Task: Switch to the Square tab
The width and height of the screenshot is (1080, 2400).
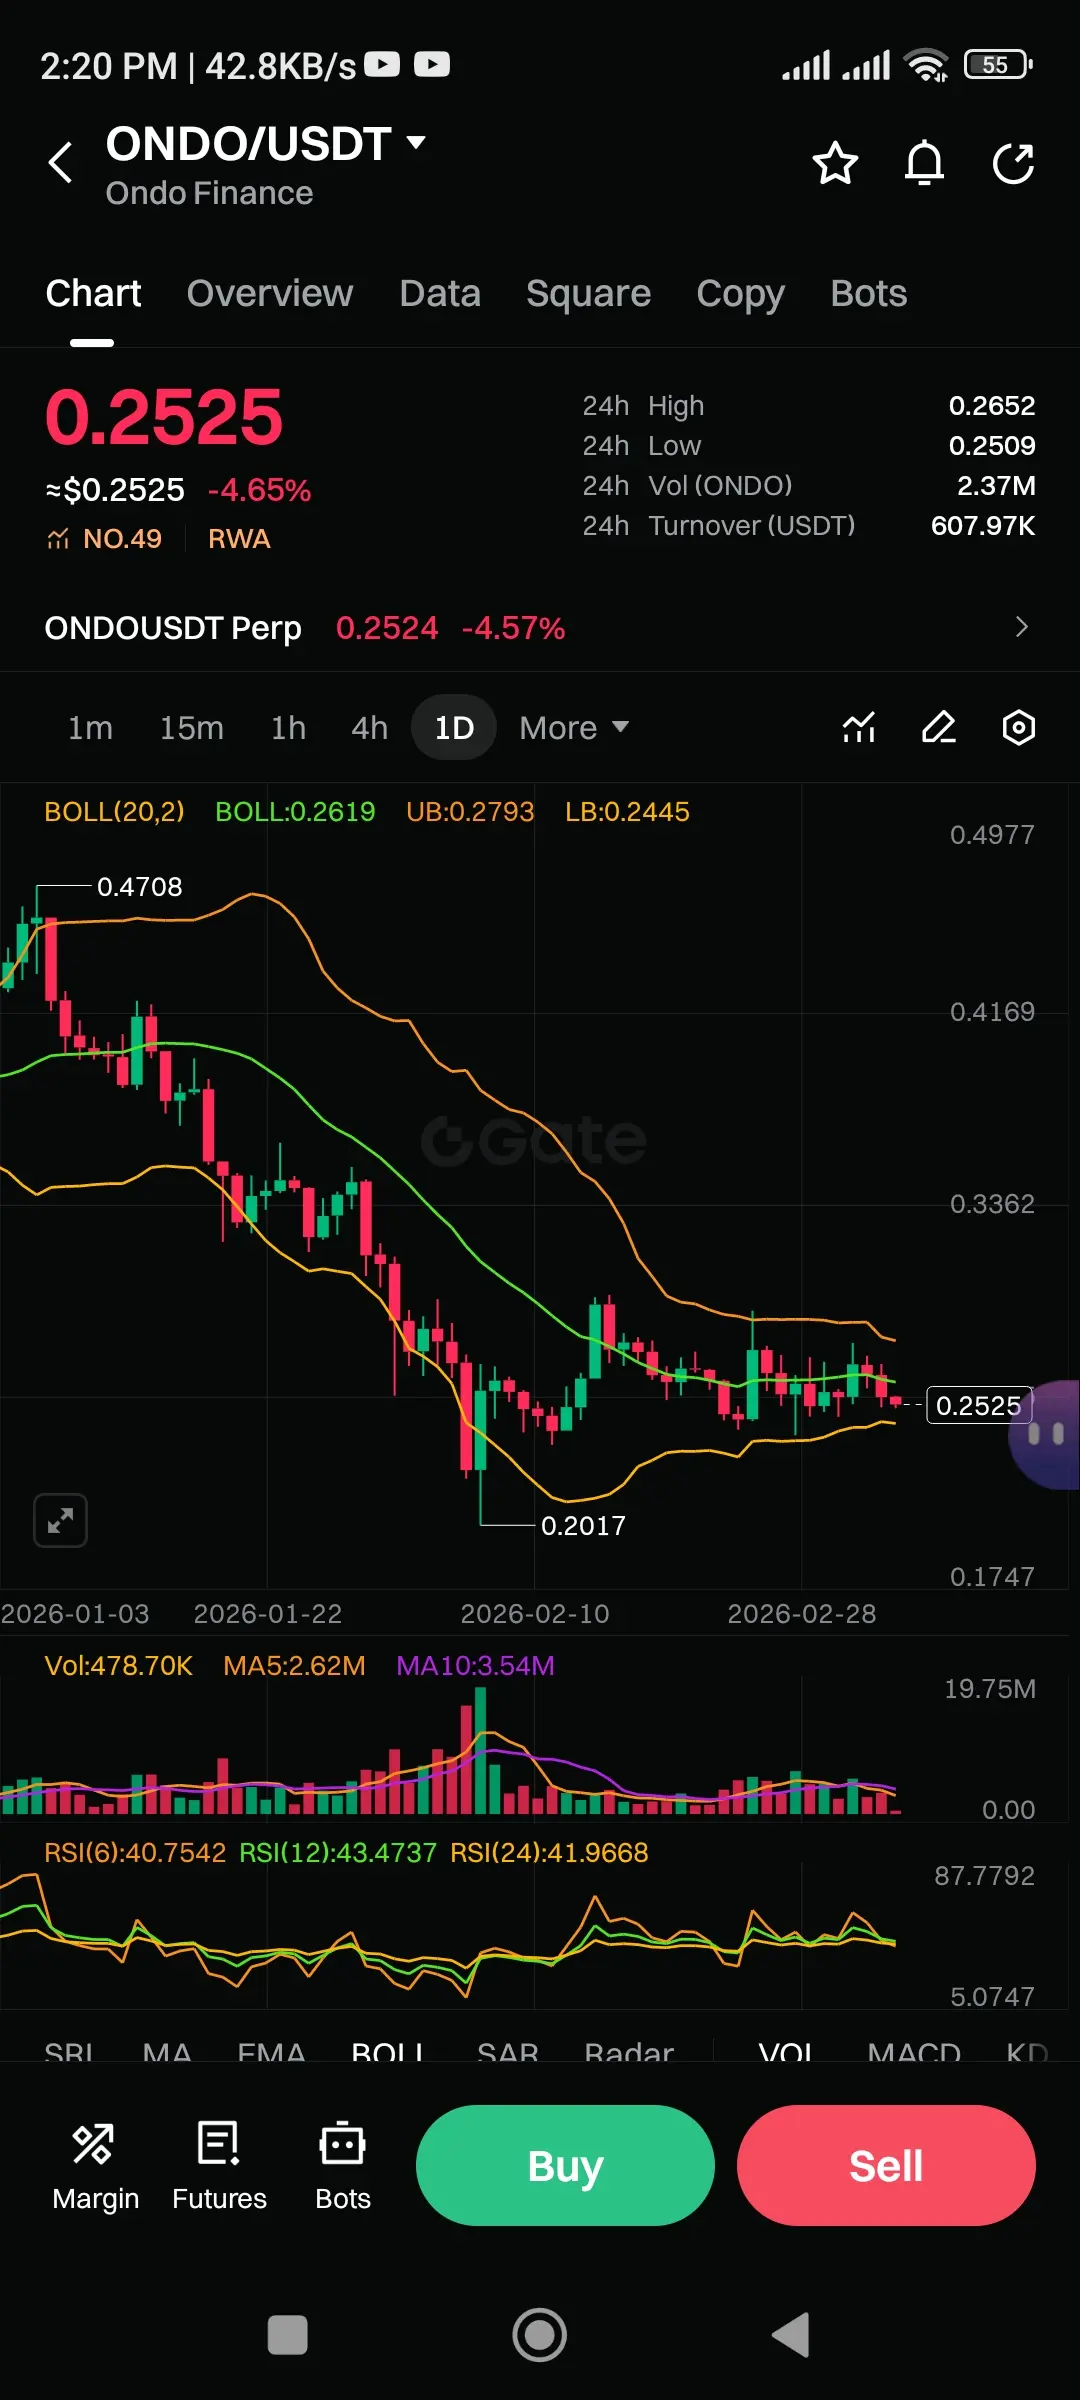Action: pyautogui.click(x=588, y=293)
